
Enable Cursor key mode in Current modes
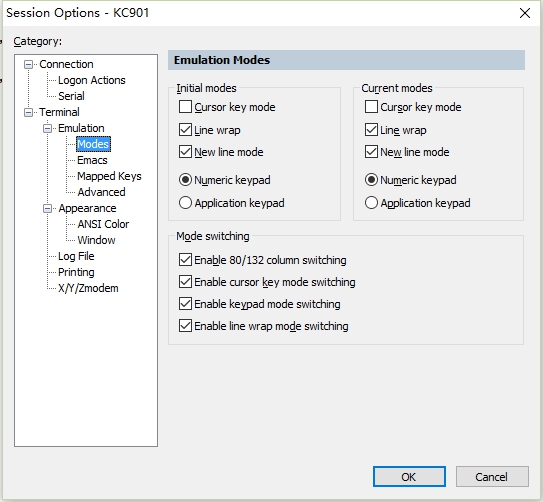coord(371,107)
